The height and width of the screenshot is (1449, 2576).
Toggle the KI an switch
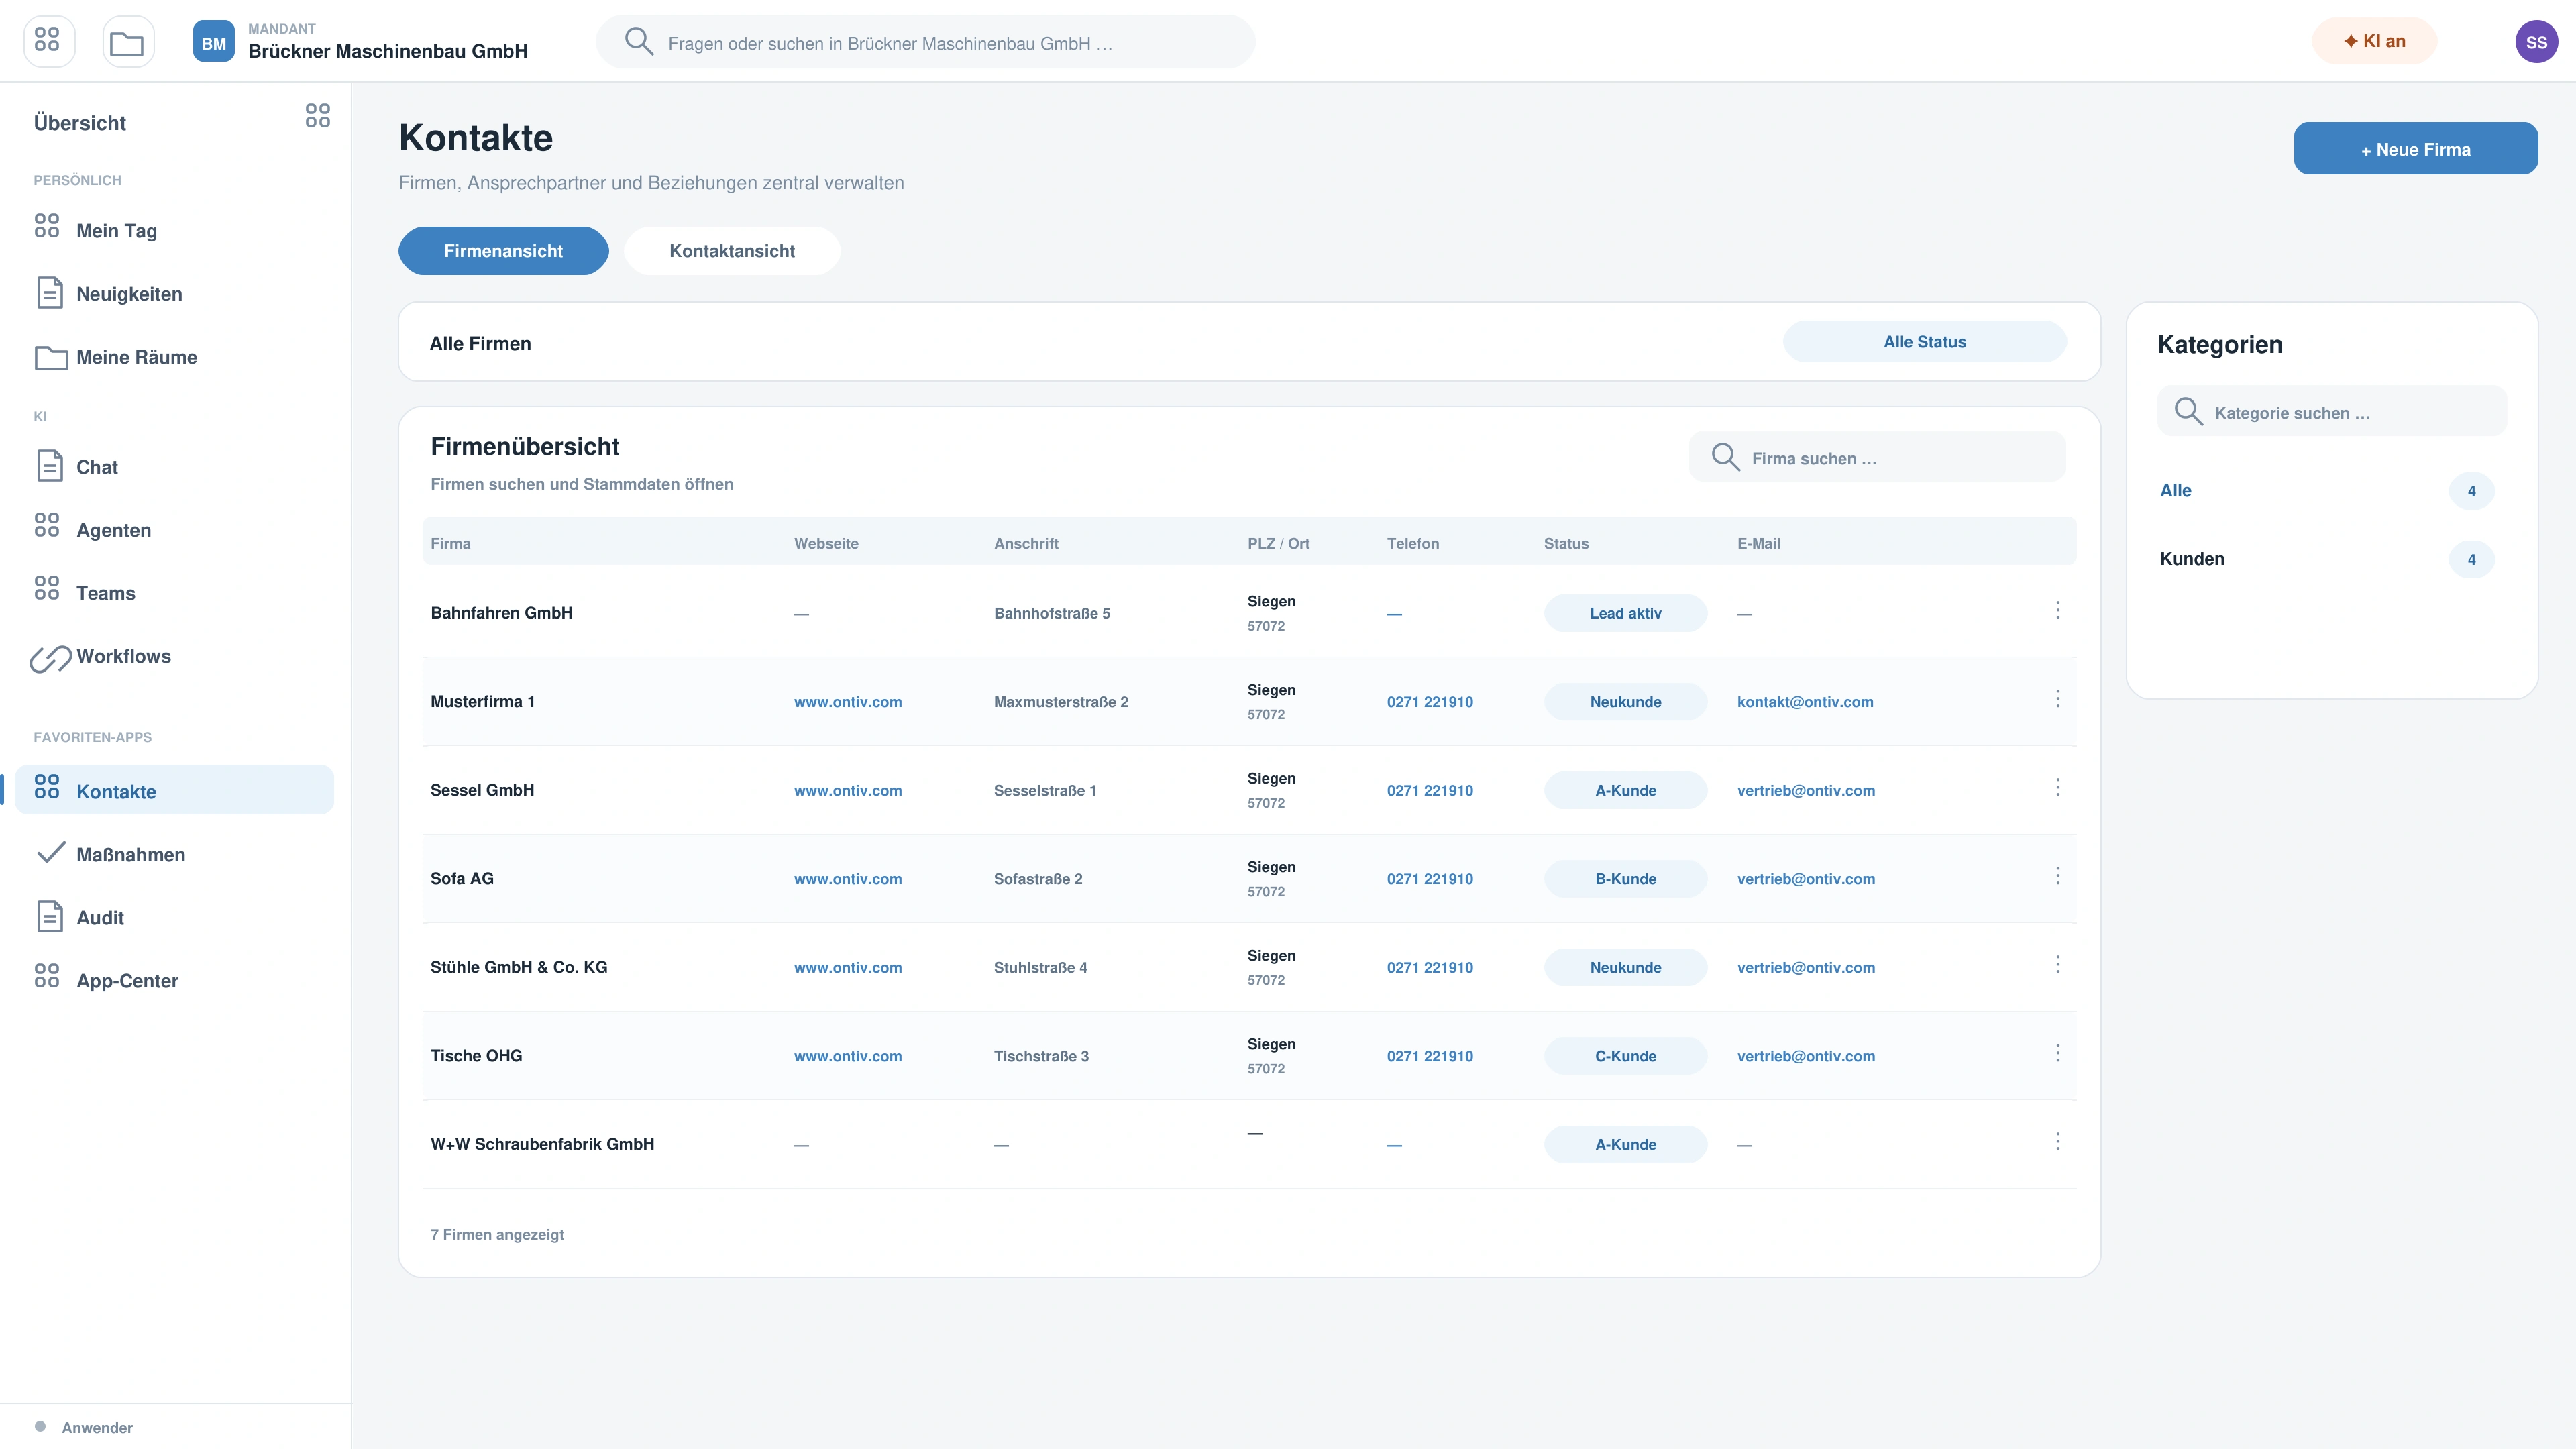point(2374,41)
